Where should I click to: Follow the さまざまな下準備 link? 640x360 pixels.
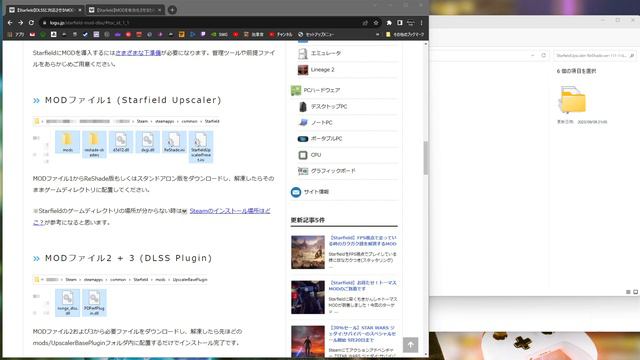(x=138, y=53)
